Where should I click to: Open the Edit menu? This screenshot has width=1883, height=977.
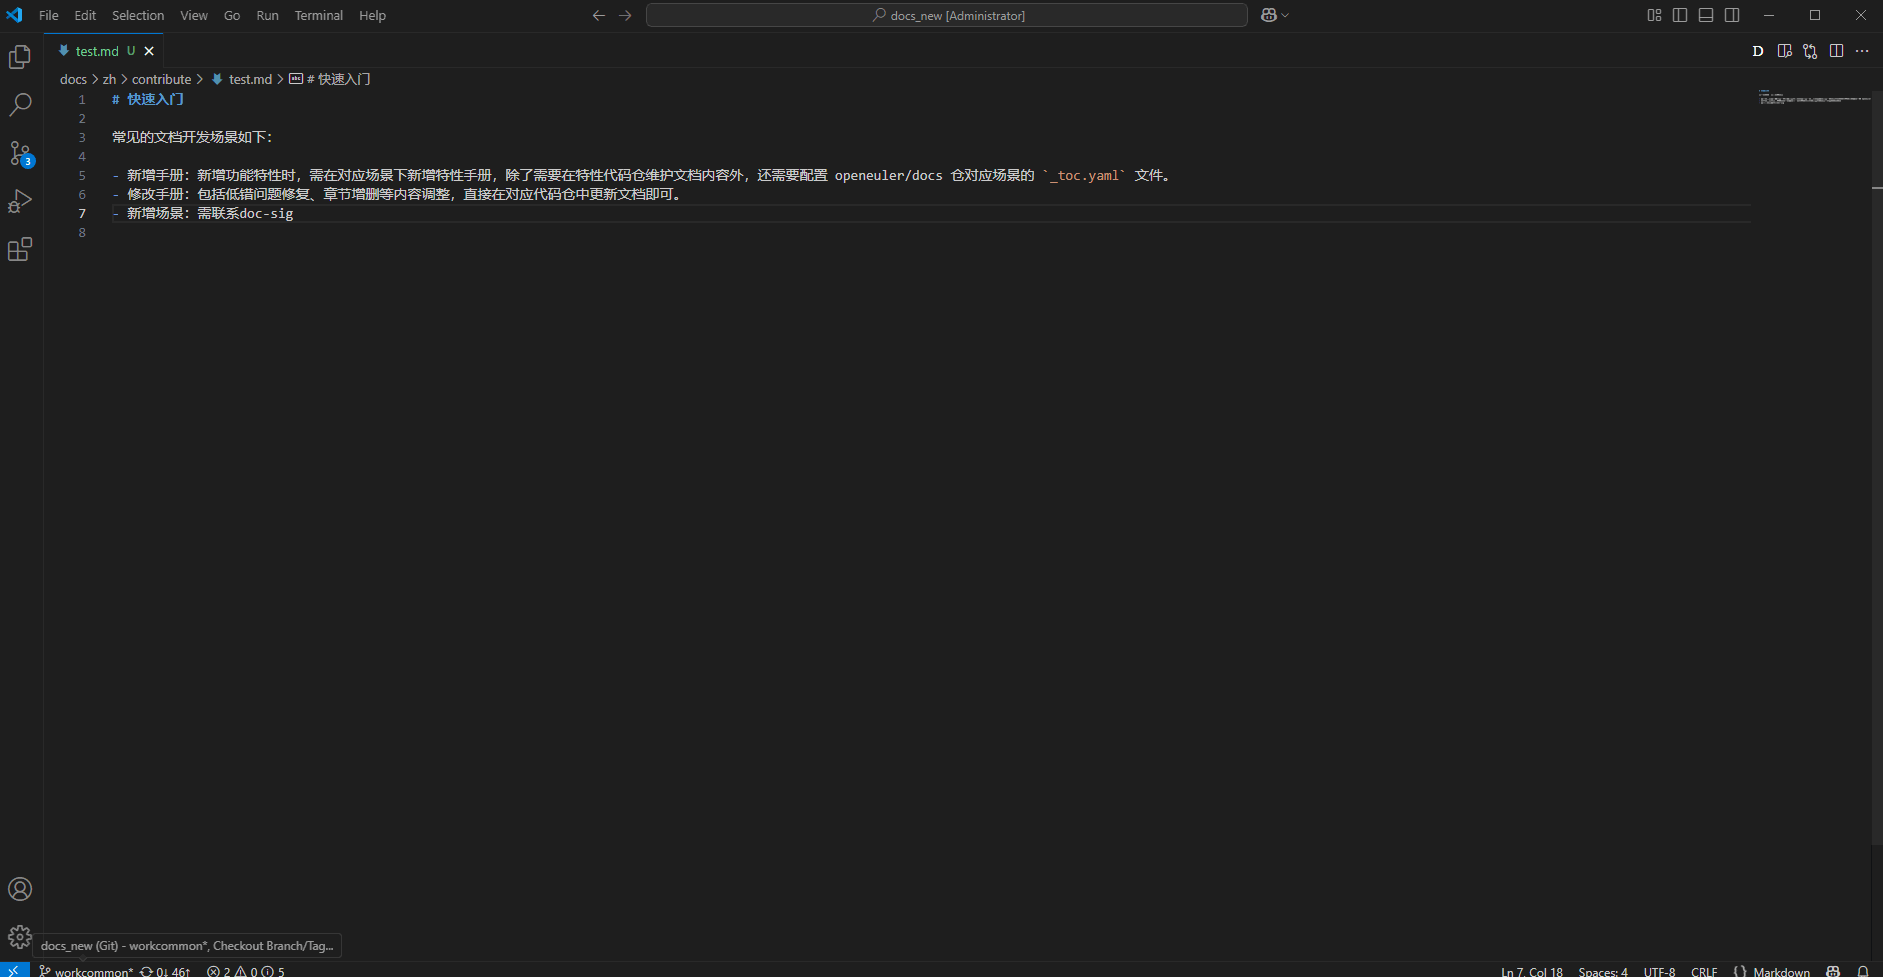tap(85, 15)
